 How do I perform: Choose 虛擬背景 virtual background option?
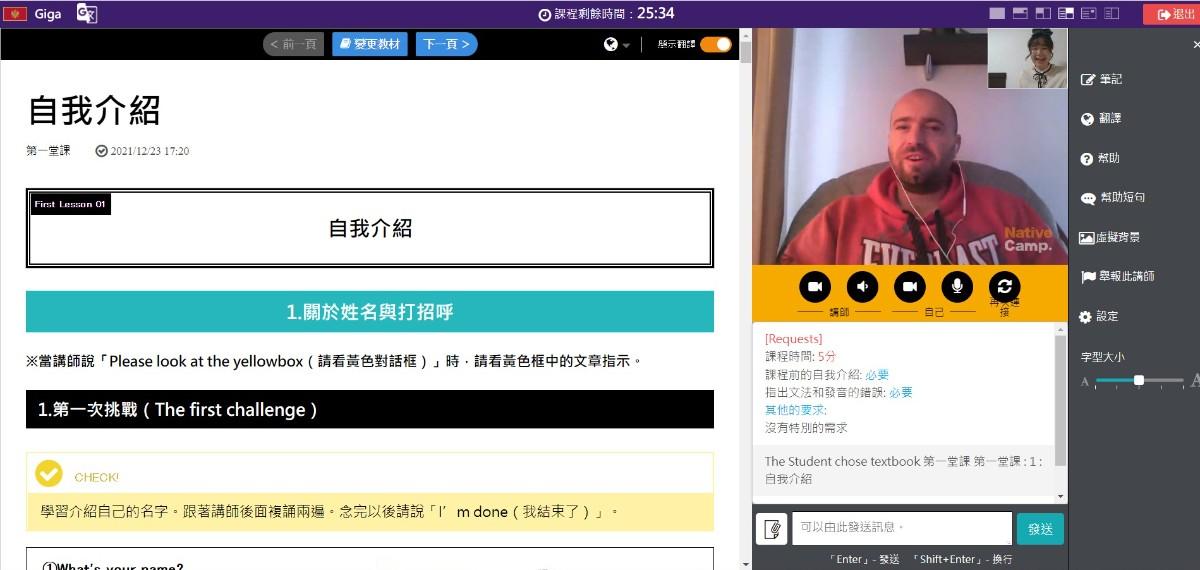tap(1110, 238)
